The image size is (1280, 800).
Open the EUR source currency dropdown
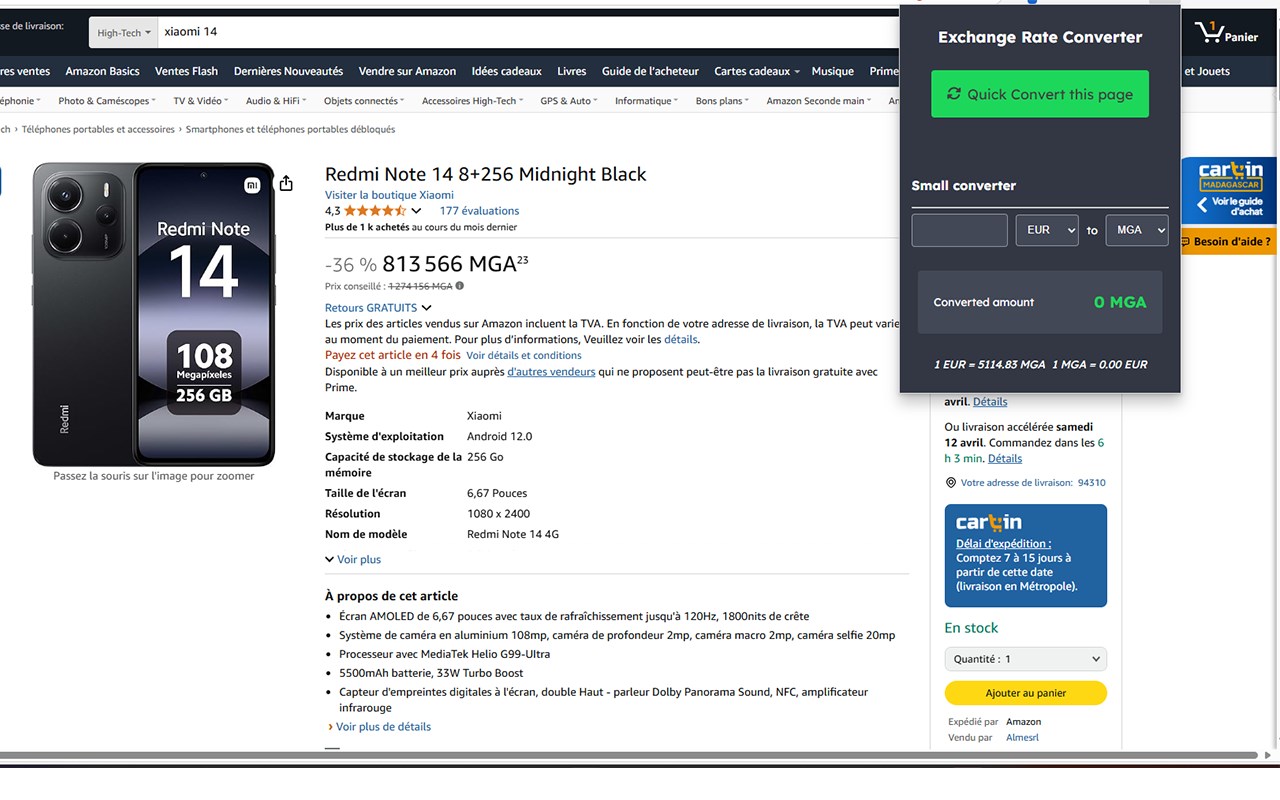click(x=1047, y=230)
